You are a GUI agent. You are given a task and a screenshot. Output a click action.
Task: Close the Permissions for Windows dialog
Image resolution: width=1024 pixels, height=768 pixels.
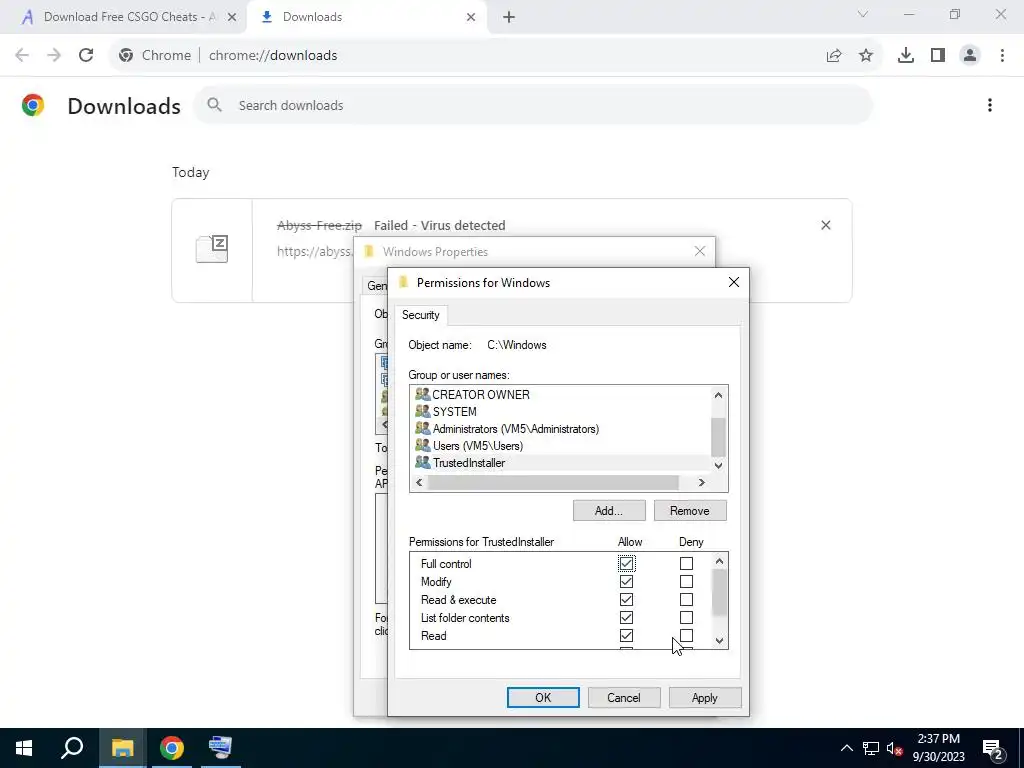click(x=734, y=282)
